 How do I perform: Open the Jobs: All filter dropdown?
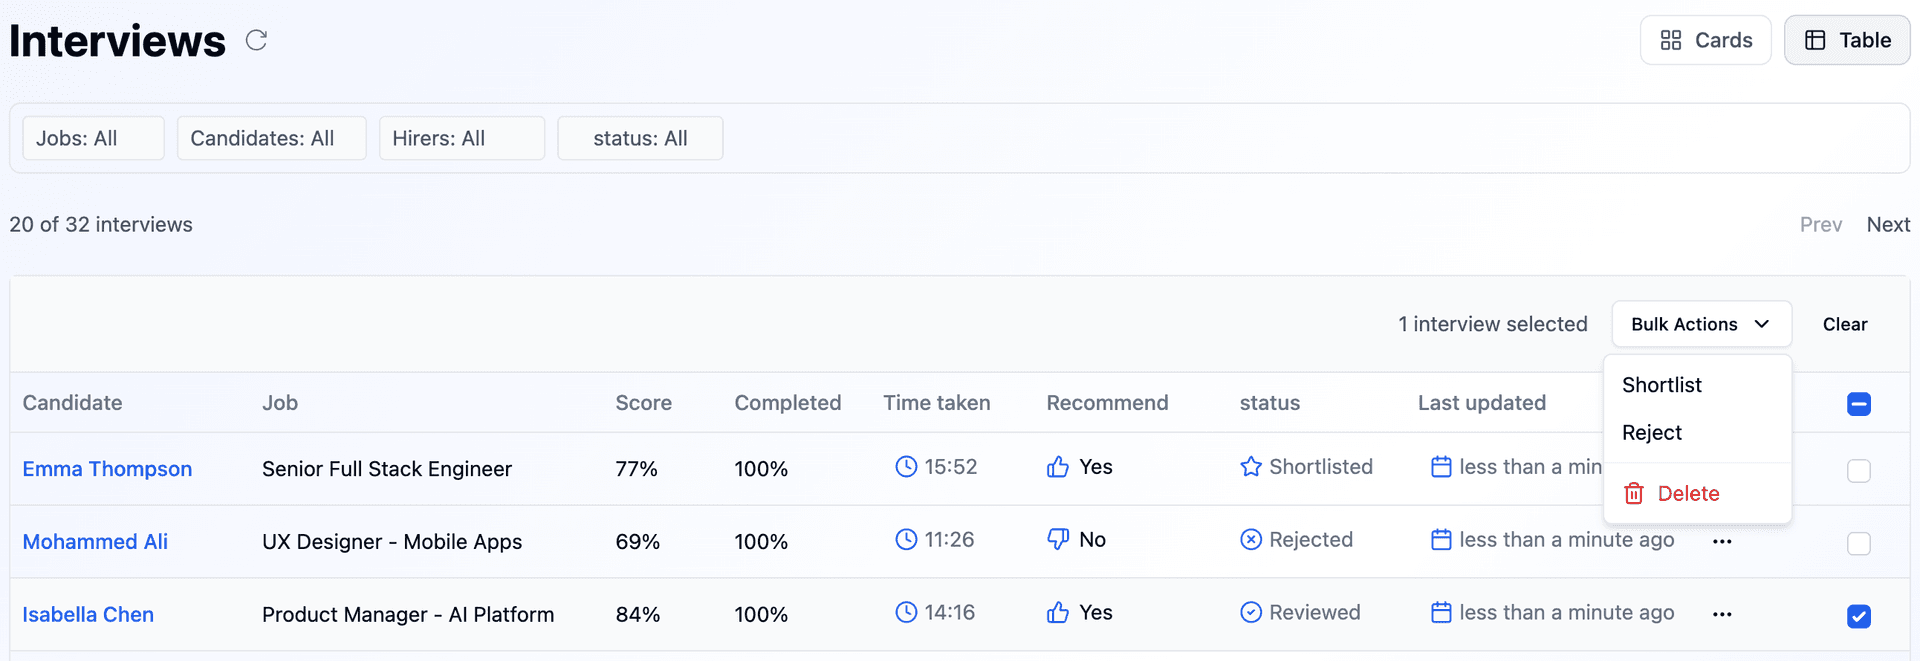[x=93, y=138]
